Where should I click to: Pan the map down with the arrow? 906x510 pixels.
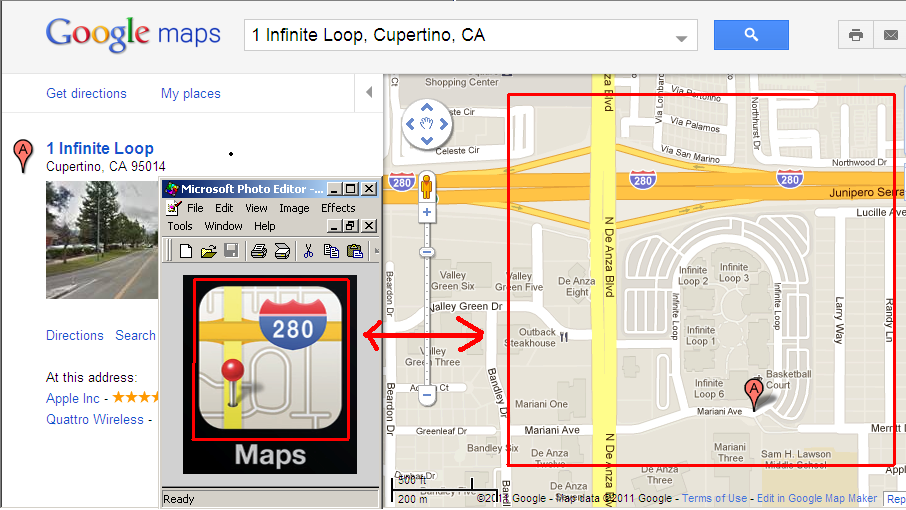click(x=426, y=140)
